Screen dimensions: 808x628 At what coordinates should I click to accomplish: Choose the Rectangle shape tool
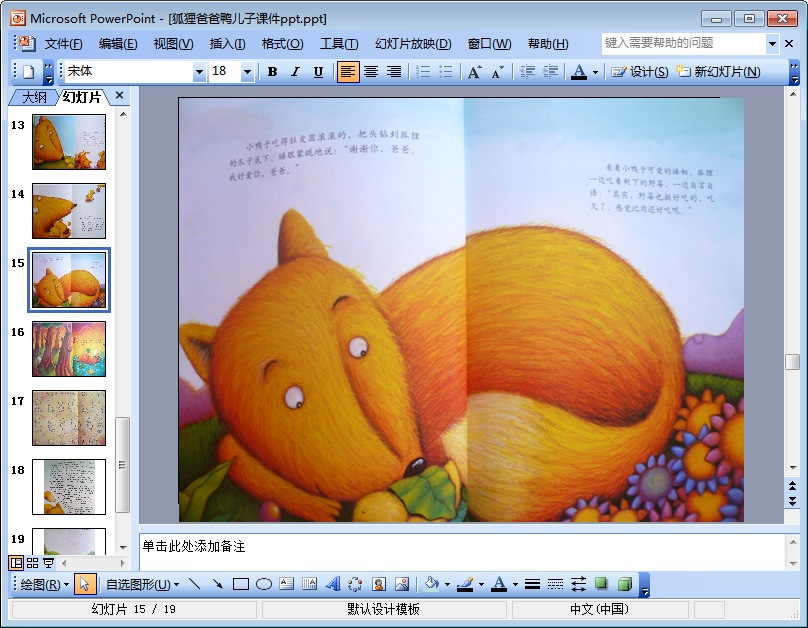click(241, 584)
